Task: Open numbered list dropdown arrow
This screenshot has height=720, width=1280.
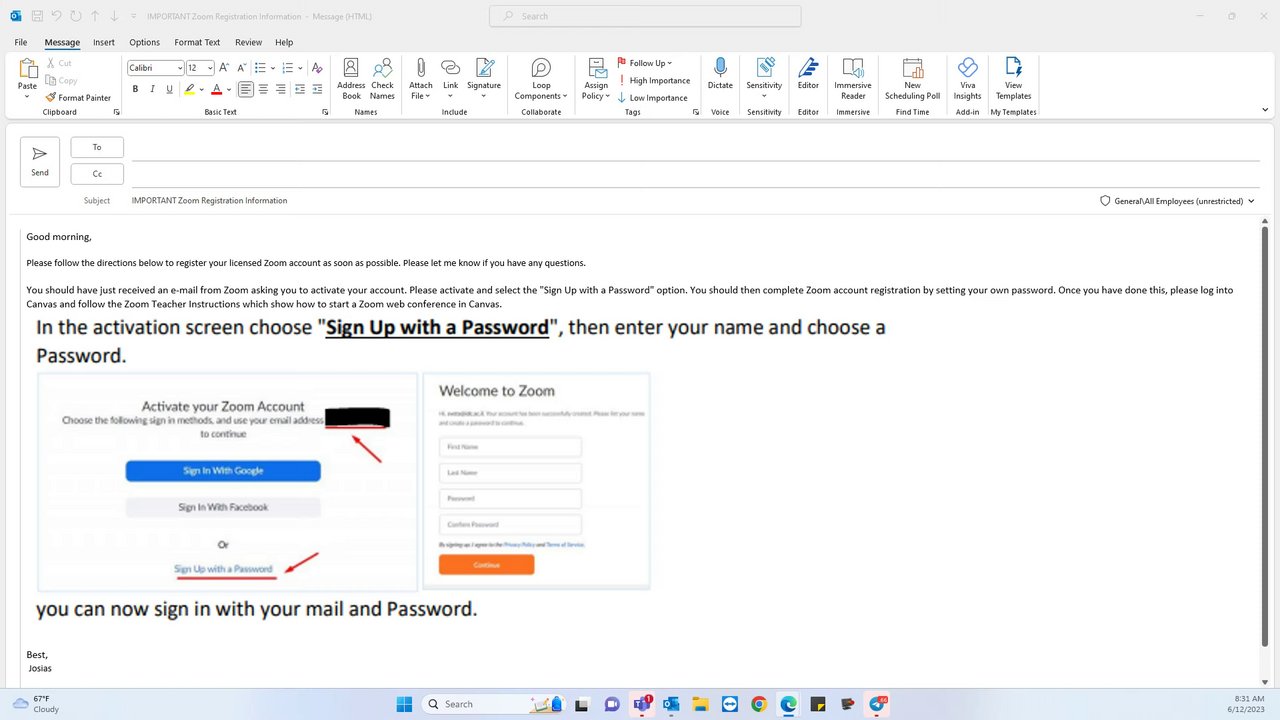Action: pyautogui.click(x=300, y=68)
